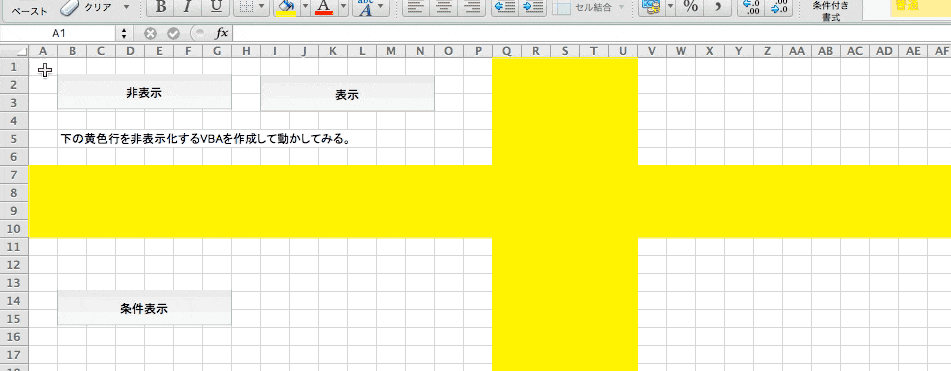
Task: Select row 7 header
Action: [15, 175]
